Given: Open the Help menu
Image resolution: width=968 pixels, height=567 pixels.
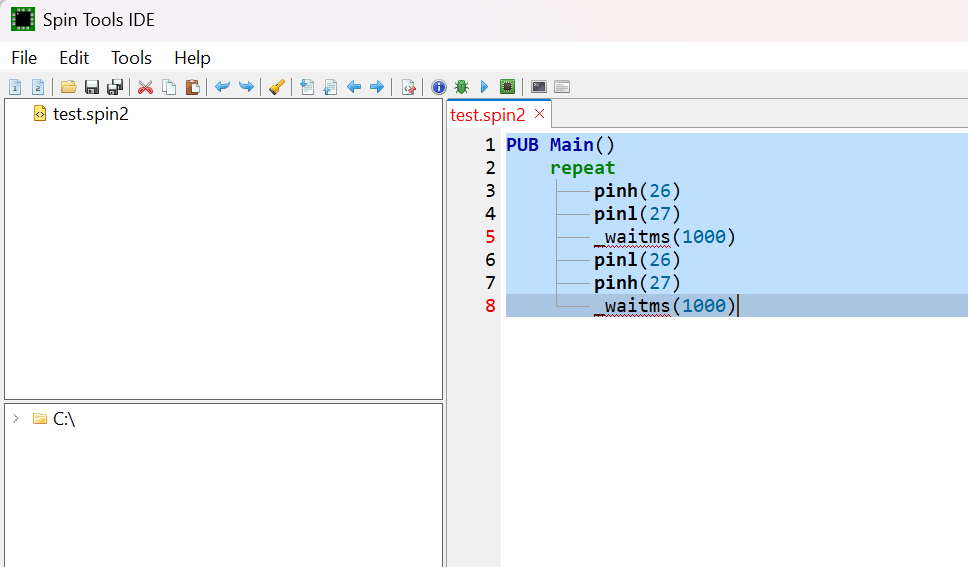Looking at the screenshot, I should pos(192,58).
